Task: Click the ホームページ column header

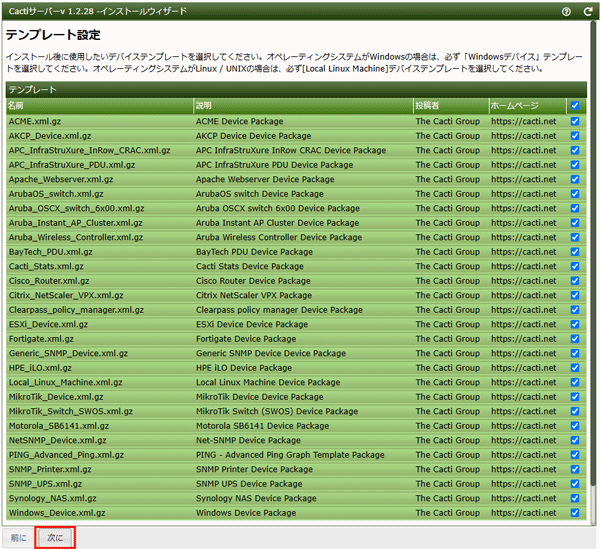Action: [528, 106]
